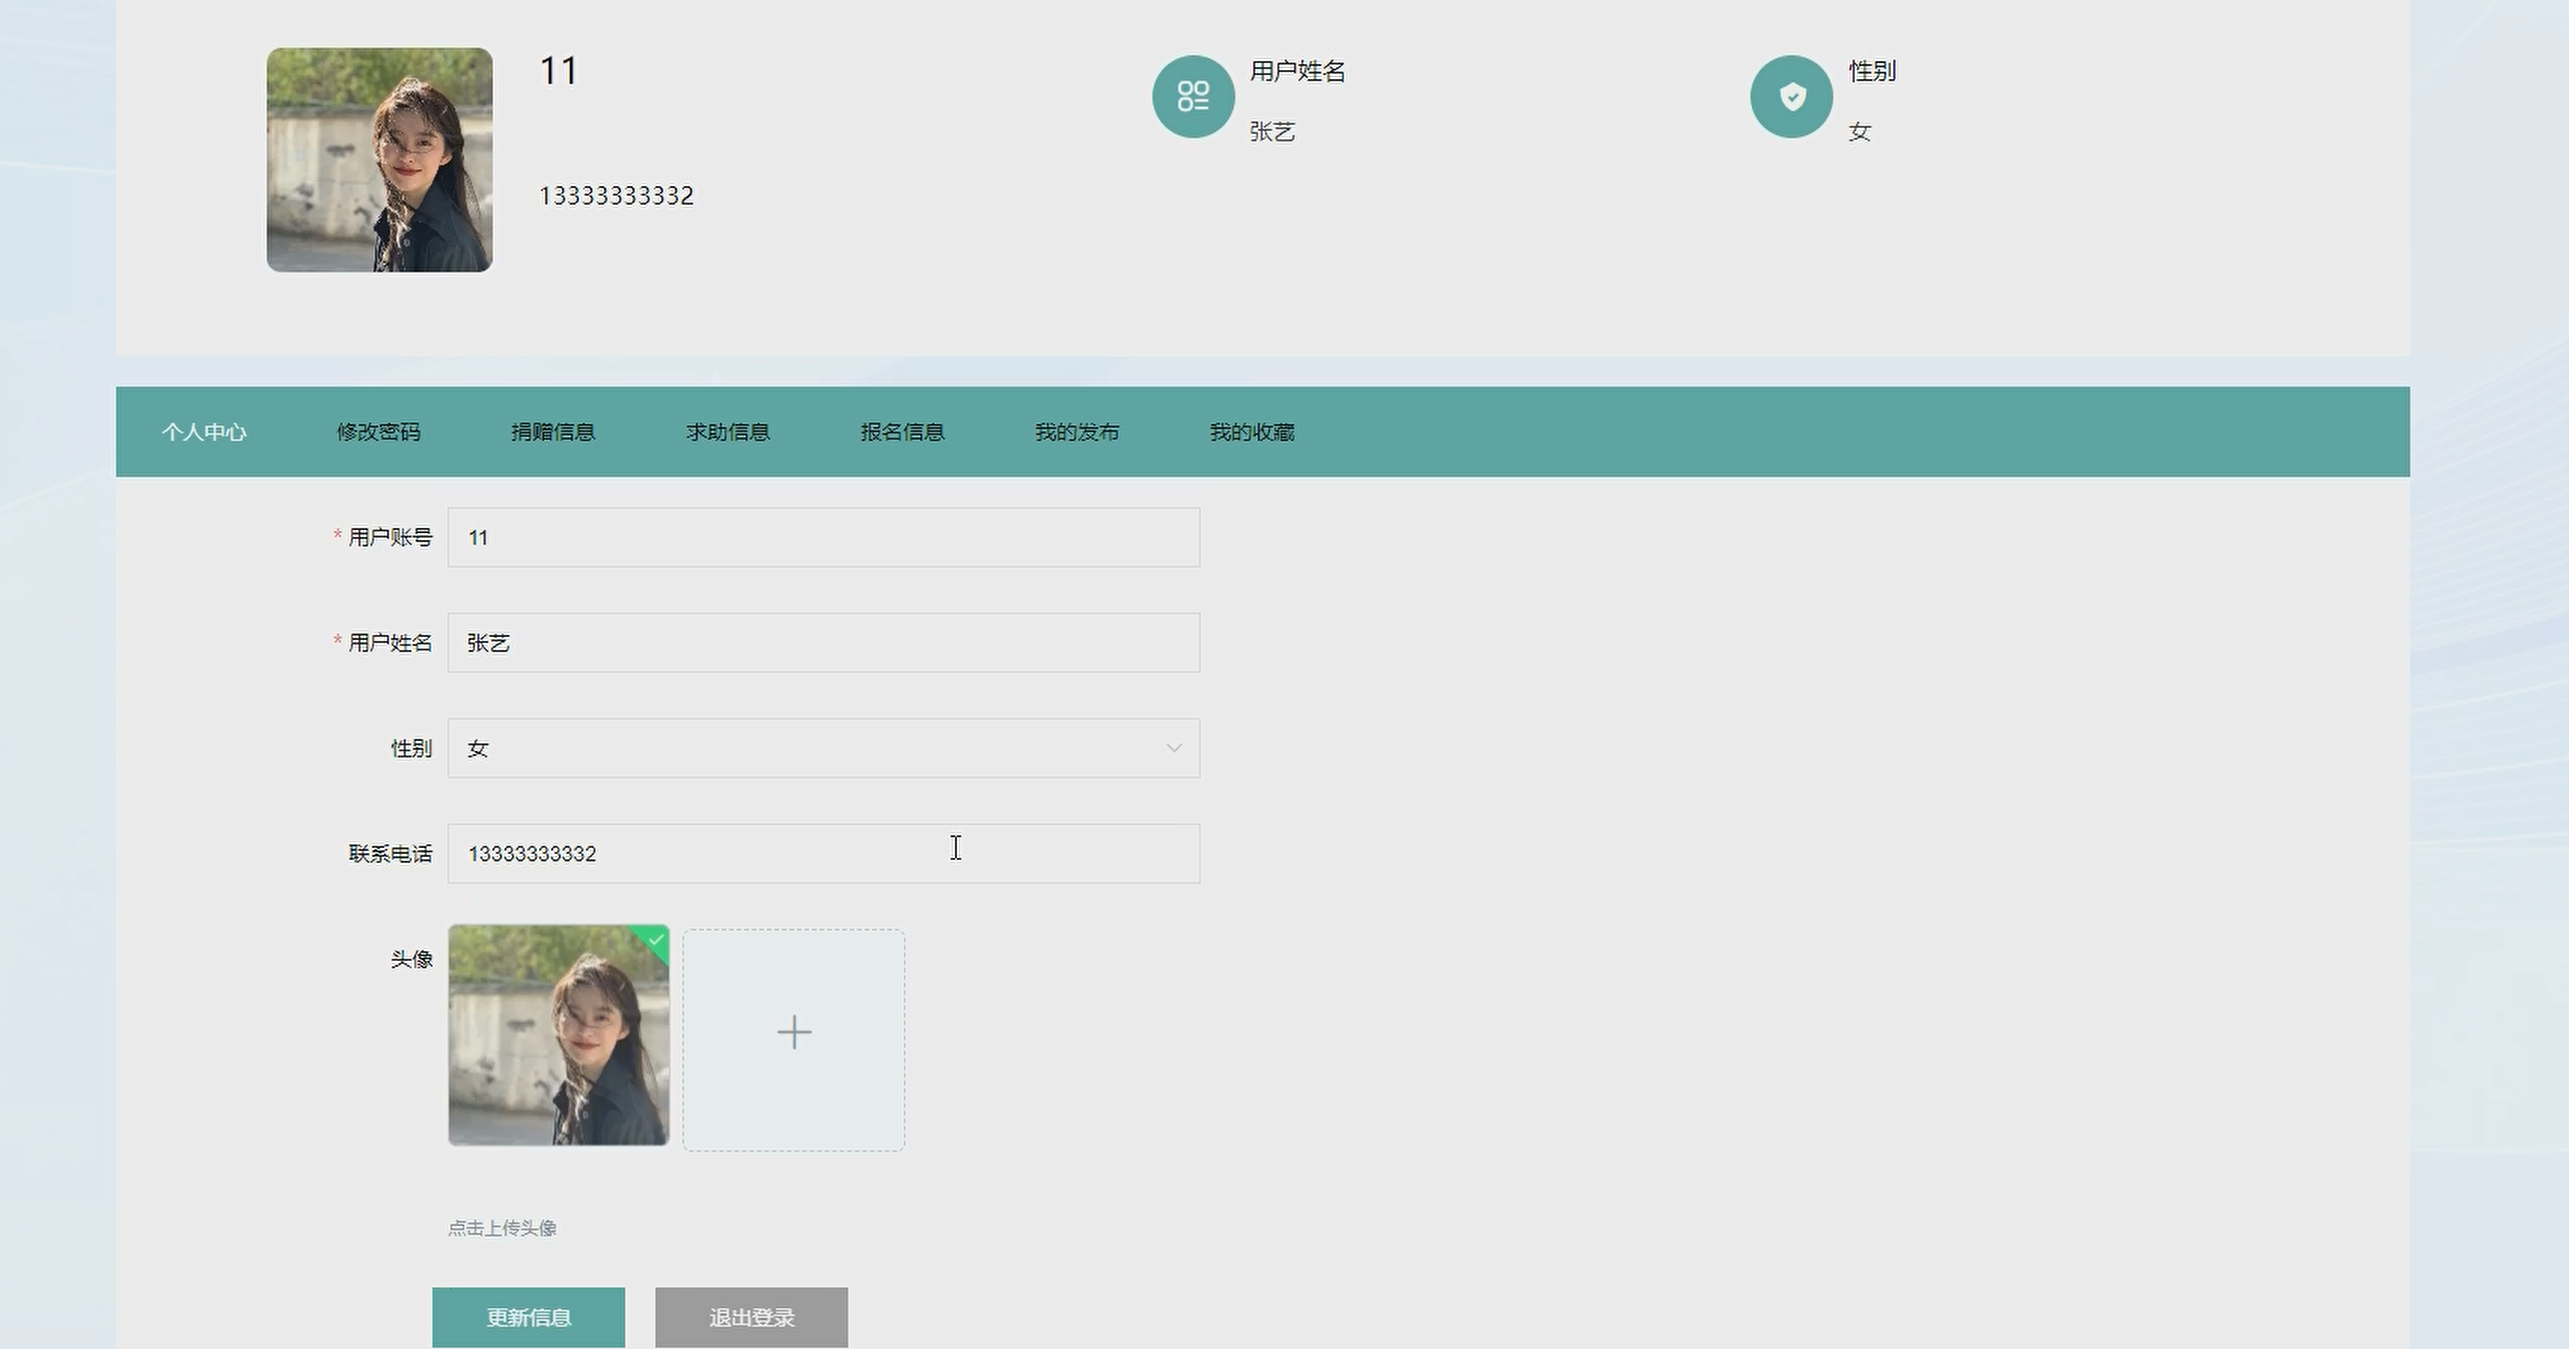Image resolution: width=2569 pixels, height=1349 pixels.
Task: Switch to 求助信息 tab
Action: tap(728, 432)
